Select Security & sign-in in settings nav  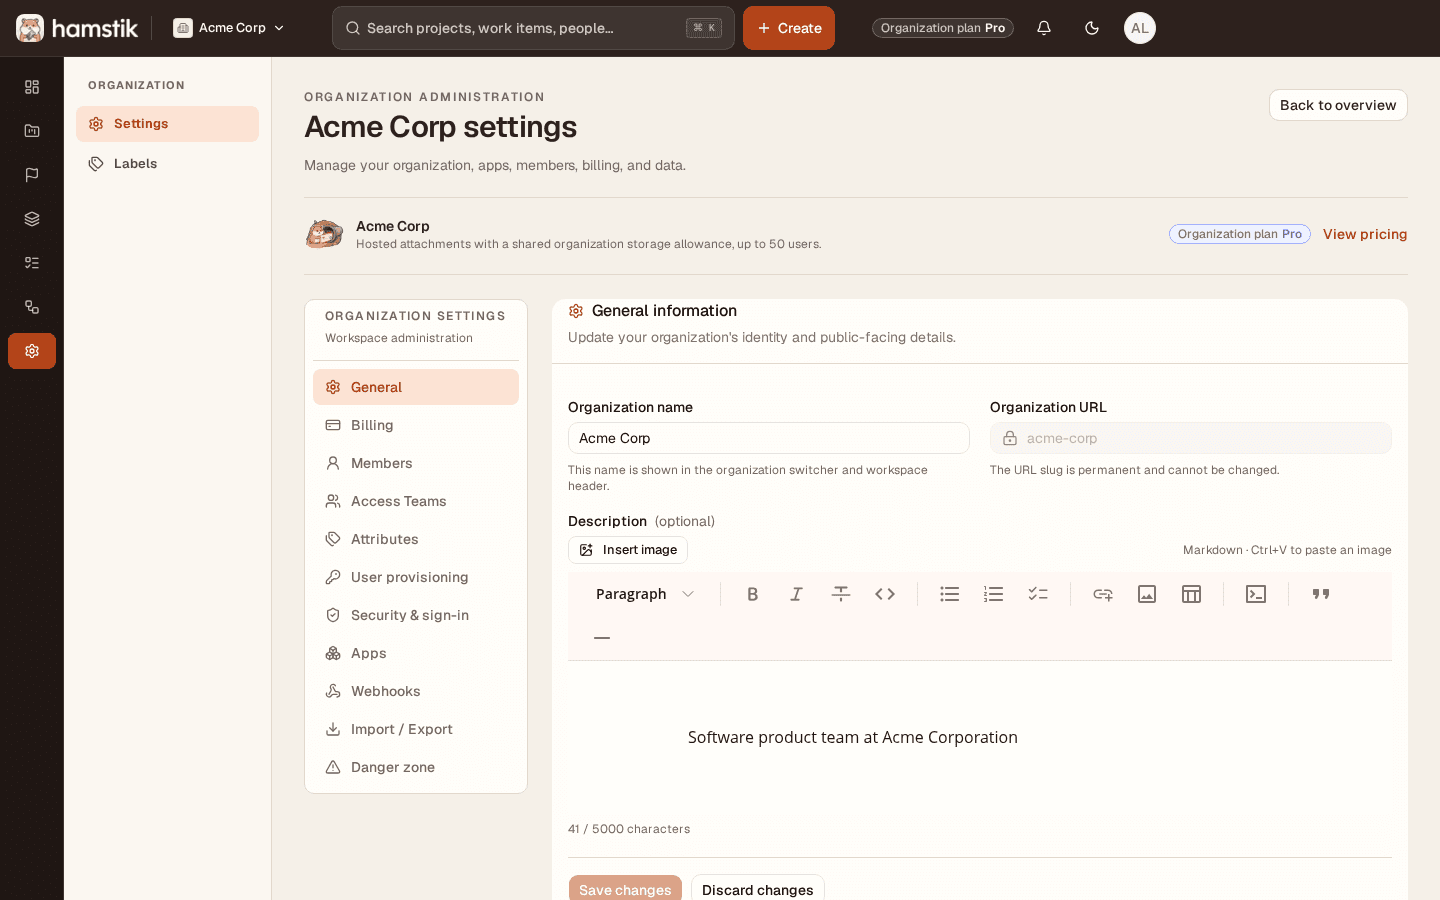(416, 615)
